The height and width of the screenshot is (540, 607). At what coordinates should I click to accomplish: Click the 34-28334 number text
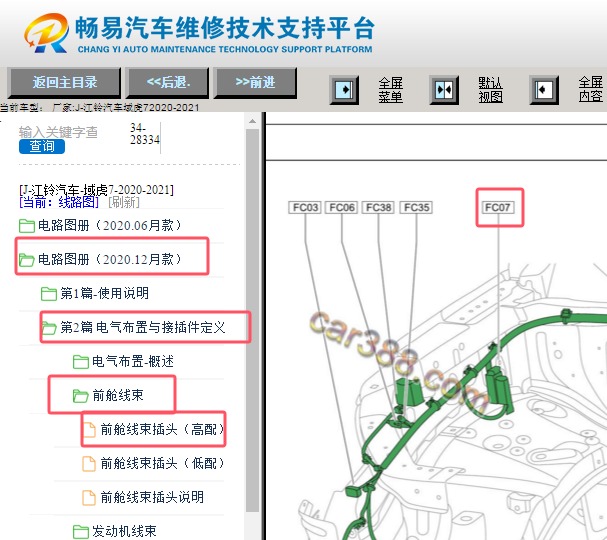point(144,134)
